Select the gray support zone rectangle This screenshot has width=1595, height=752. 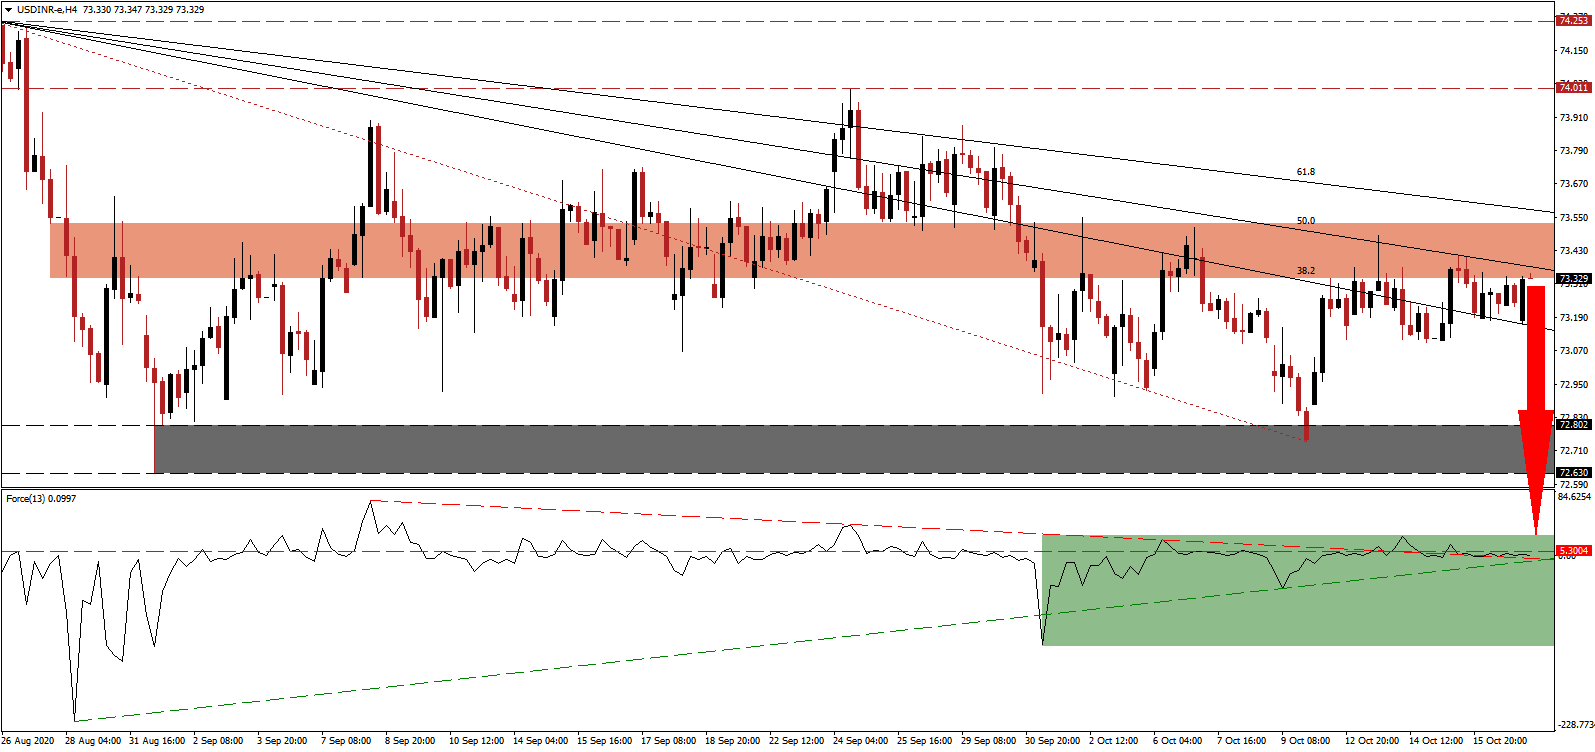[854, 449]
